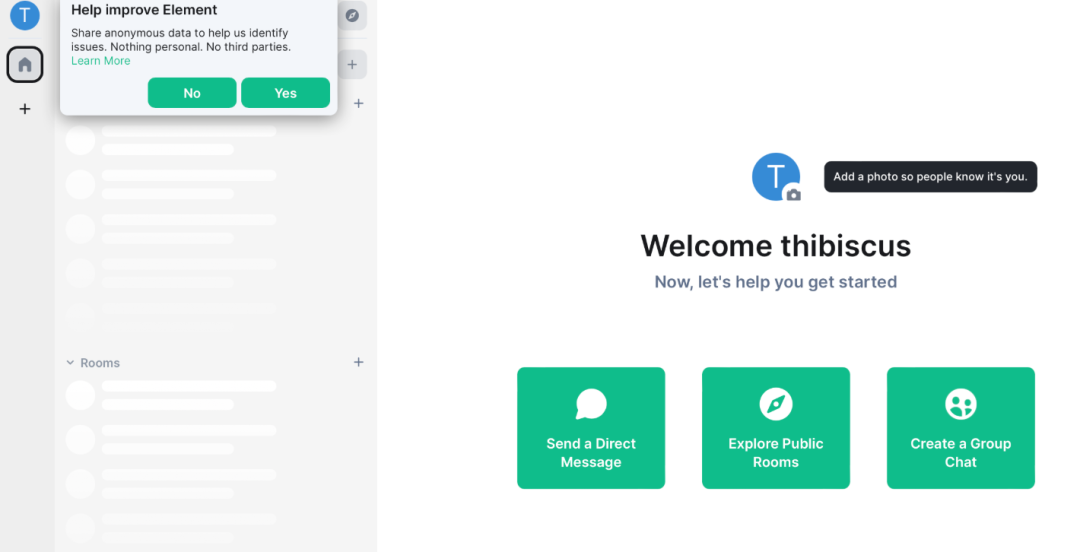Collapse the Rooms section chevron

click(x=70, y=363)
